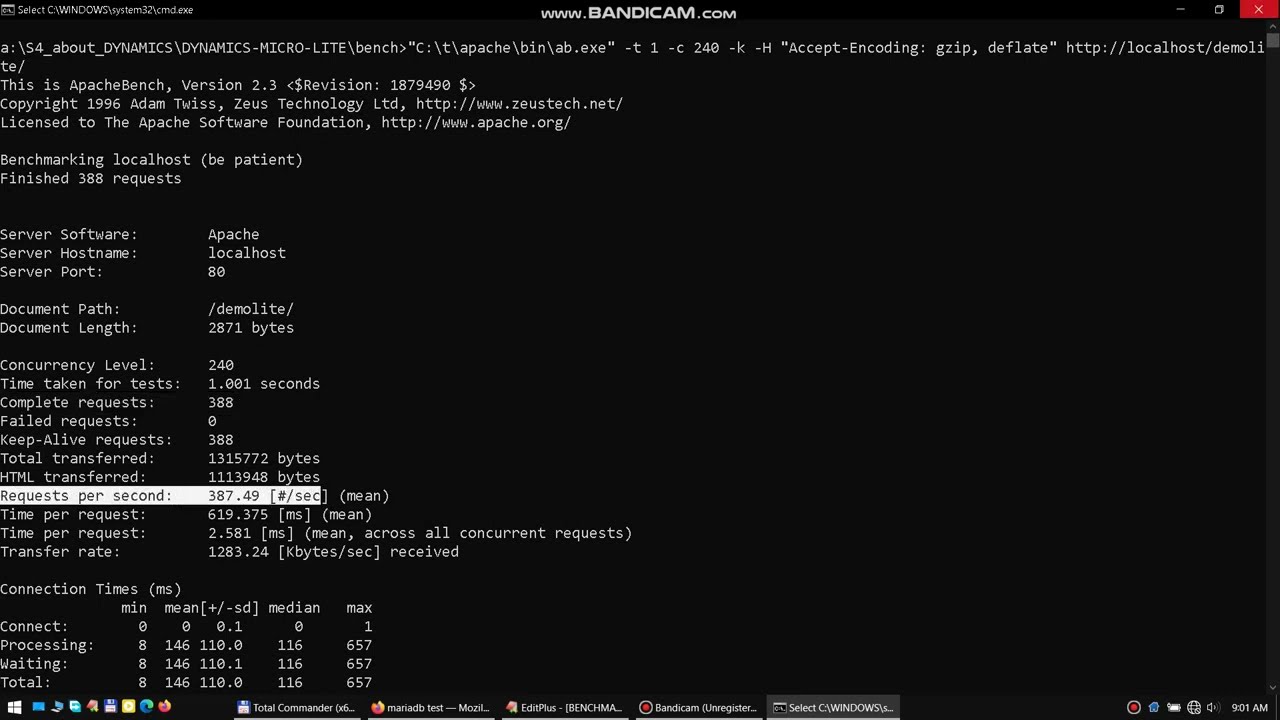Viewport: 1280px width, 720px height.
Task: Click Connection Times (ms) heading
Action: [x=91, y=589]
